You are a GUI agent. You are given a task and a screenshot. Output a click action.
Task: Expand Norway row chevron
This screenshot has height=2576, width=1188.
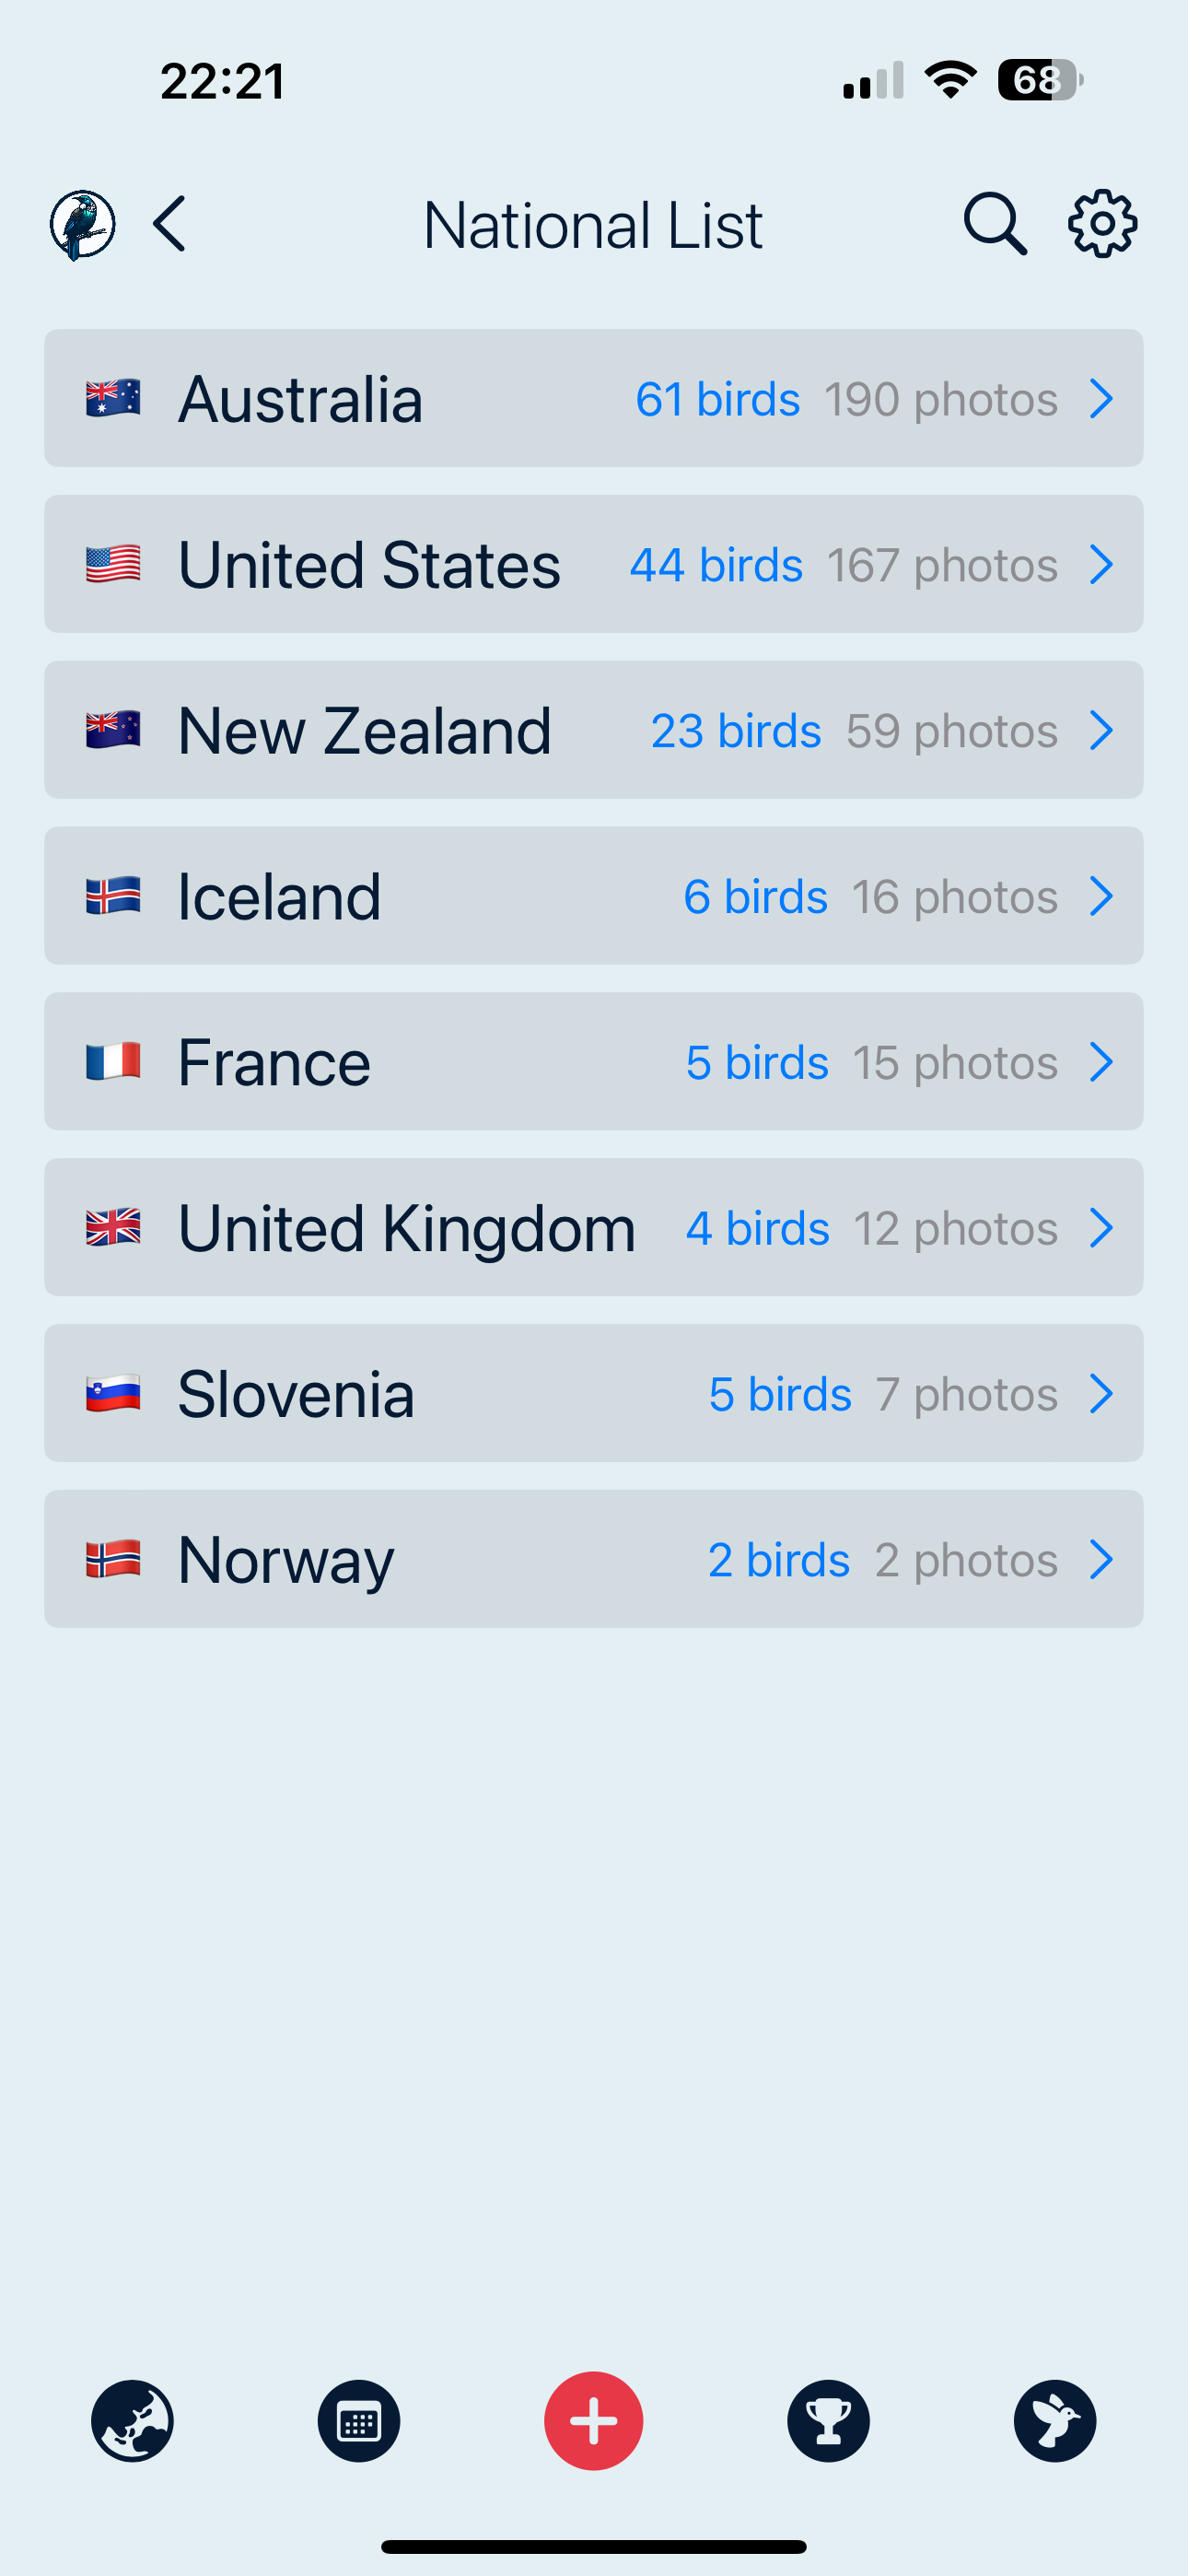coord(1102,1560)
